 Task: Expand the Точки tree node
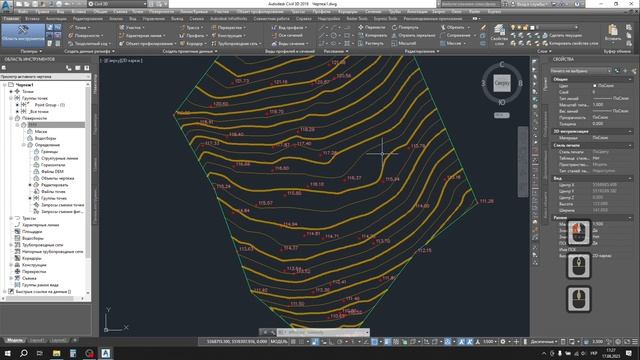tap(11, 91)
